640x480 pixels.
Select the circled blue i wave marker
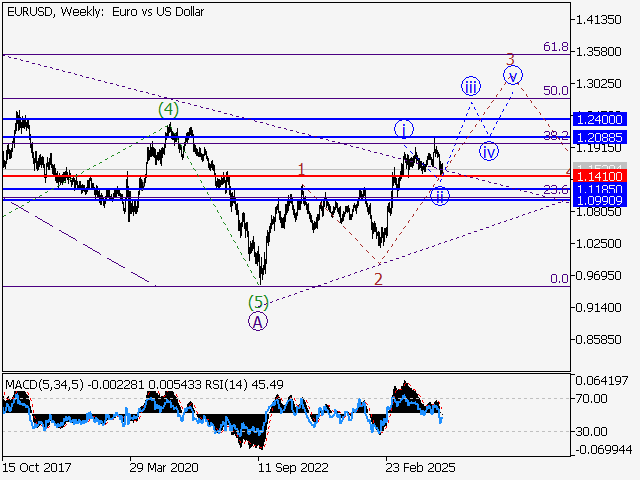[404, 129]
